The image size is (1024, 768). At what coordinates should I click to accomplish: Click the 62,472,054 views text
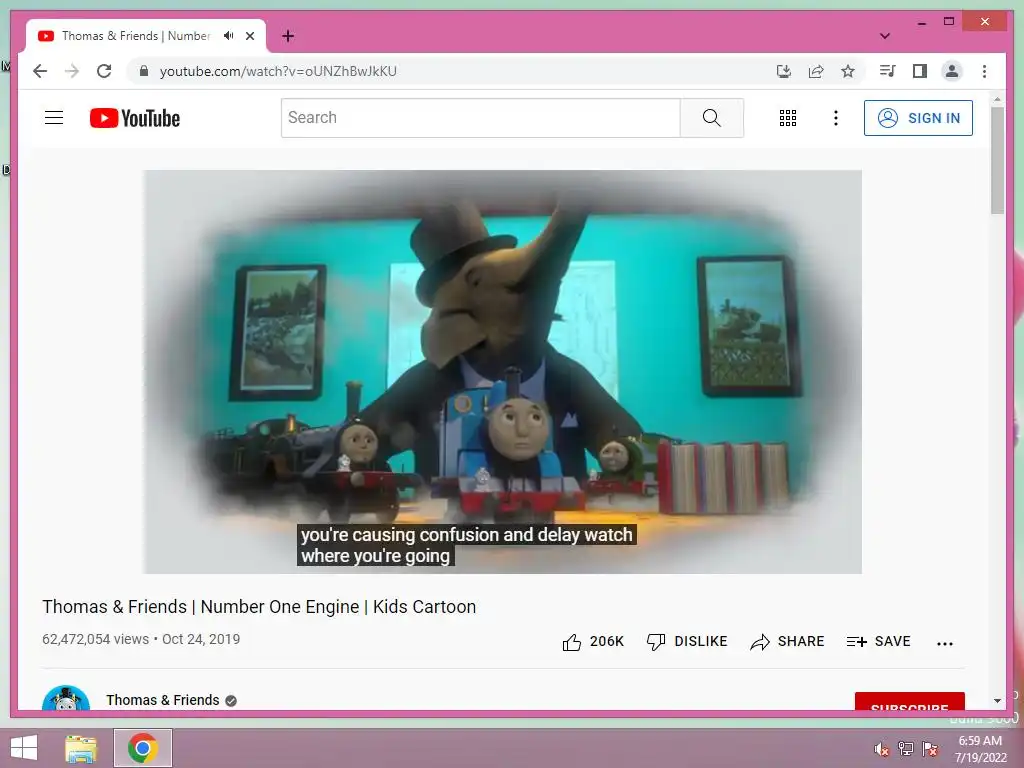point(95,639)
